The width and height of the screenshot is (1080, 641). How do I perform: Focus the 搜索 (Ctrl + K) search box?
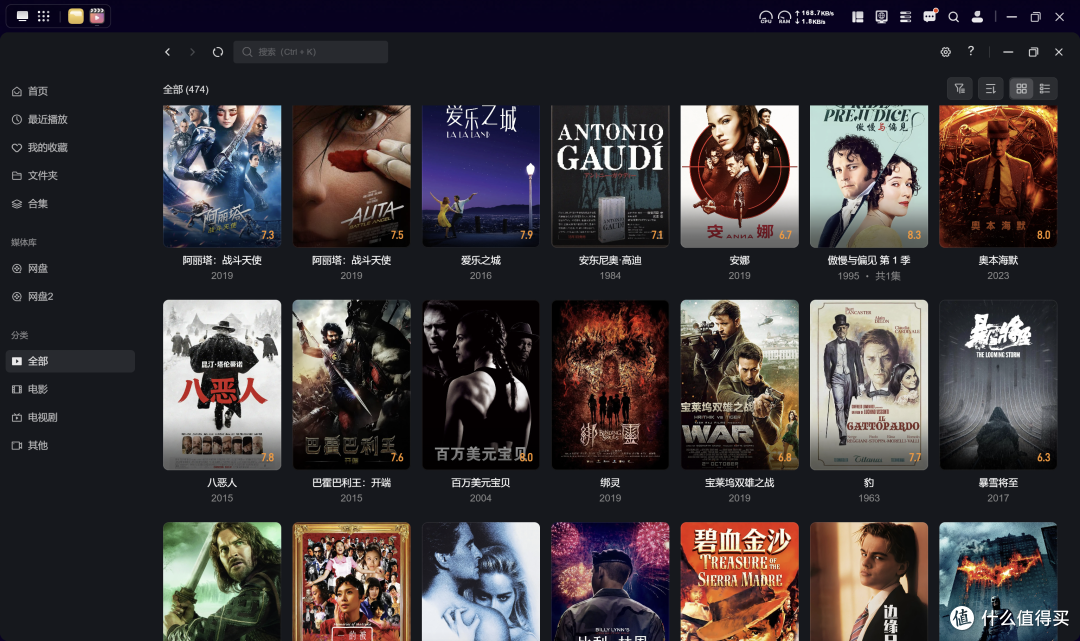pos(311,52)
